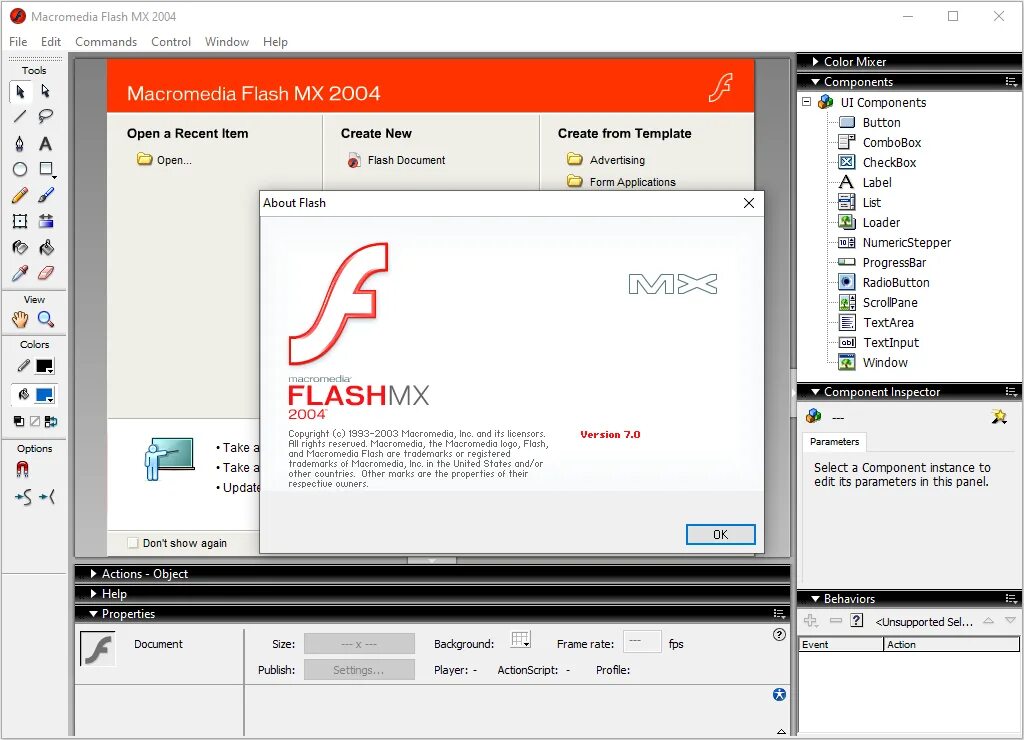This screenshot has width=1024, height=740.
Task: Open the Advertising templates
Action: (x=606, y=160)
